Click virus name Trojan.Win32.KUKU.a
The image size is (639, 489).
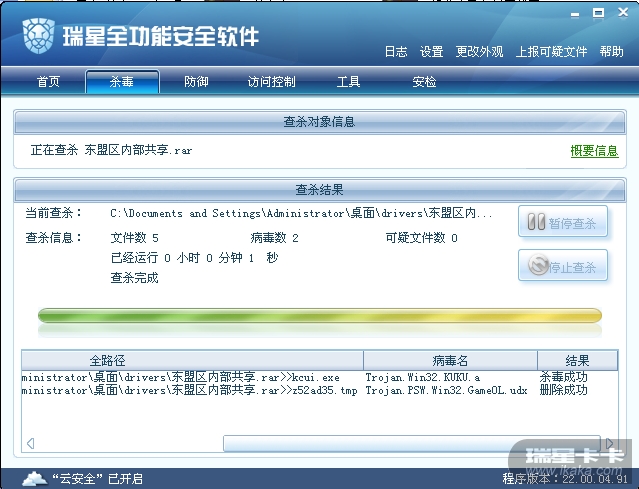tap(423, 377)
